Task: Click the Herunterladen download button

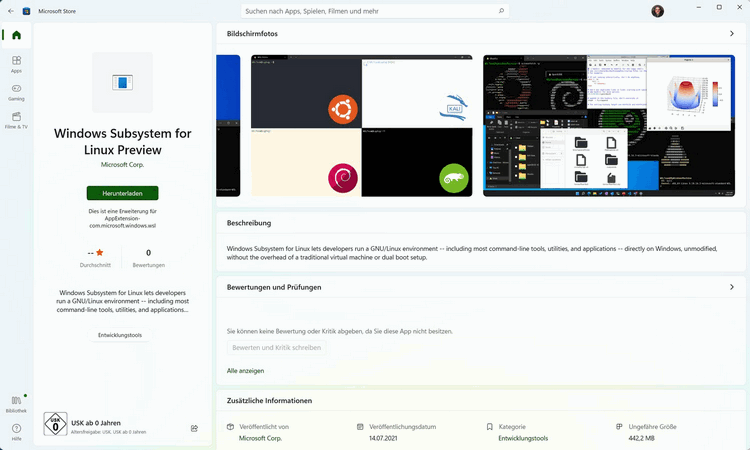Action: (x=122, y=193)
